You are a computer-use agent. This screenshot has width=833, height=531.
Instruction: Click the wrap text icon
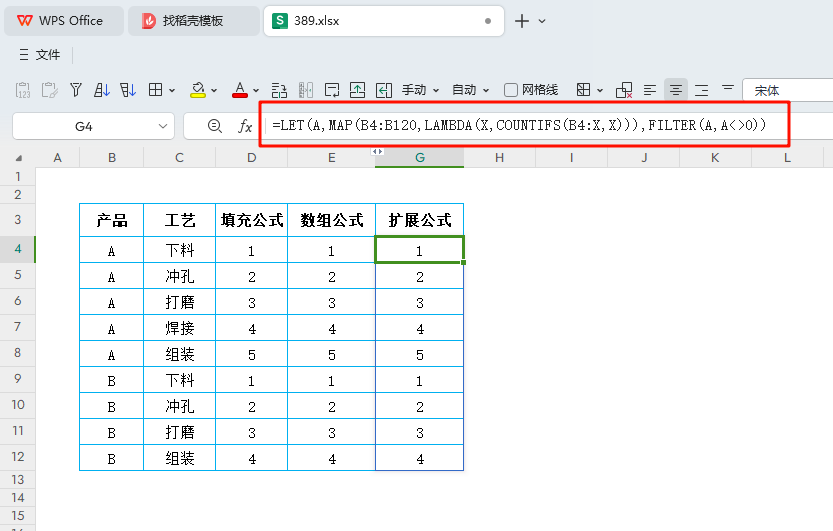point(332,90)
